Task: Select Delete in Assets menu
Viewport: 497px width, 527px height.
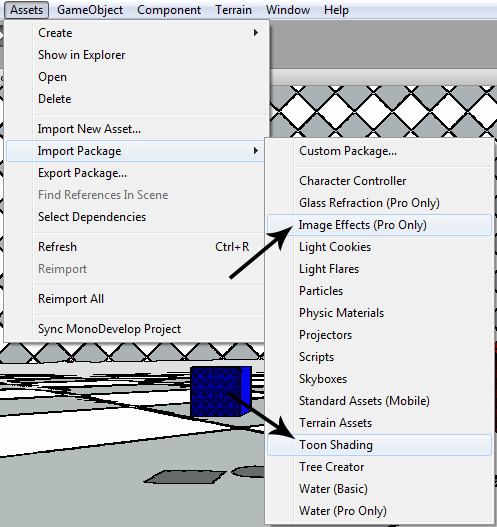Action: tap(135, 99)
